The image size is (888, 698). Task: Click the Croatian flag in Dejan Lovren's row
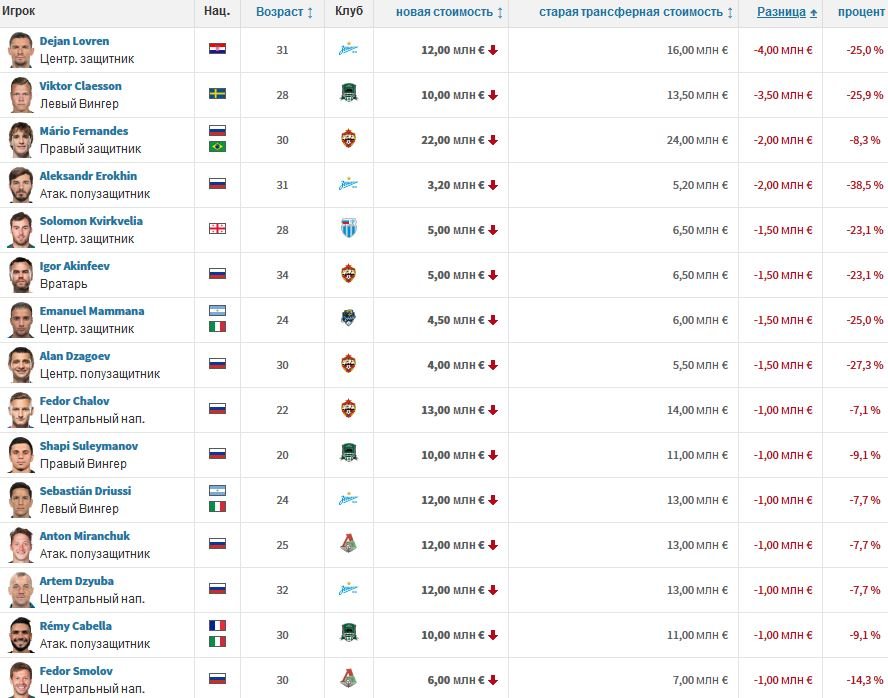point(217,49)
